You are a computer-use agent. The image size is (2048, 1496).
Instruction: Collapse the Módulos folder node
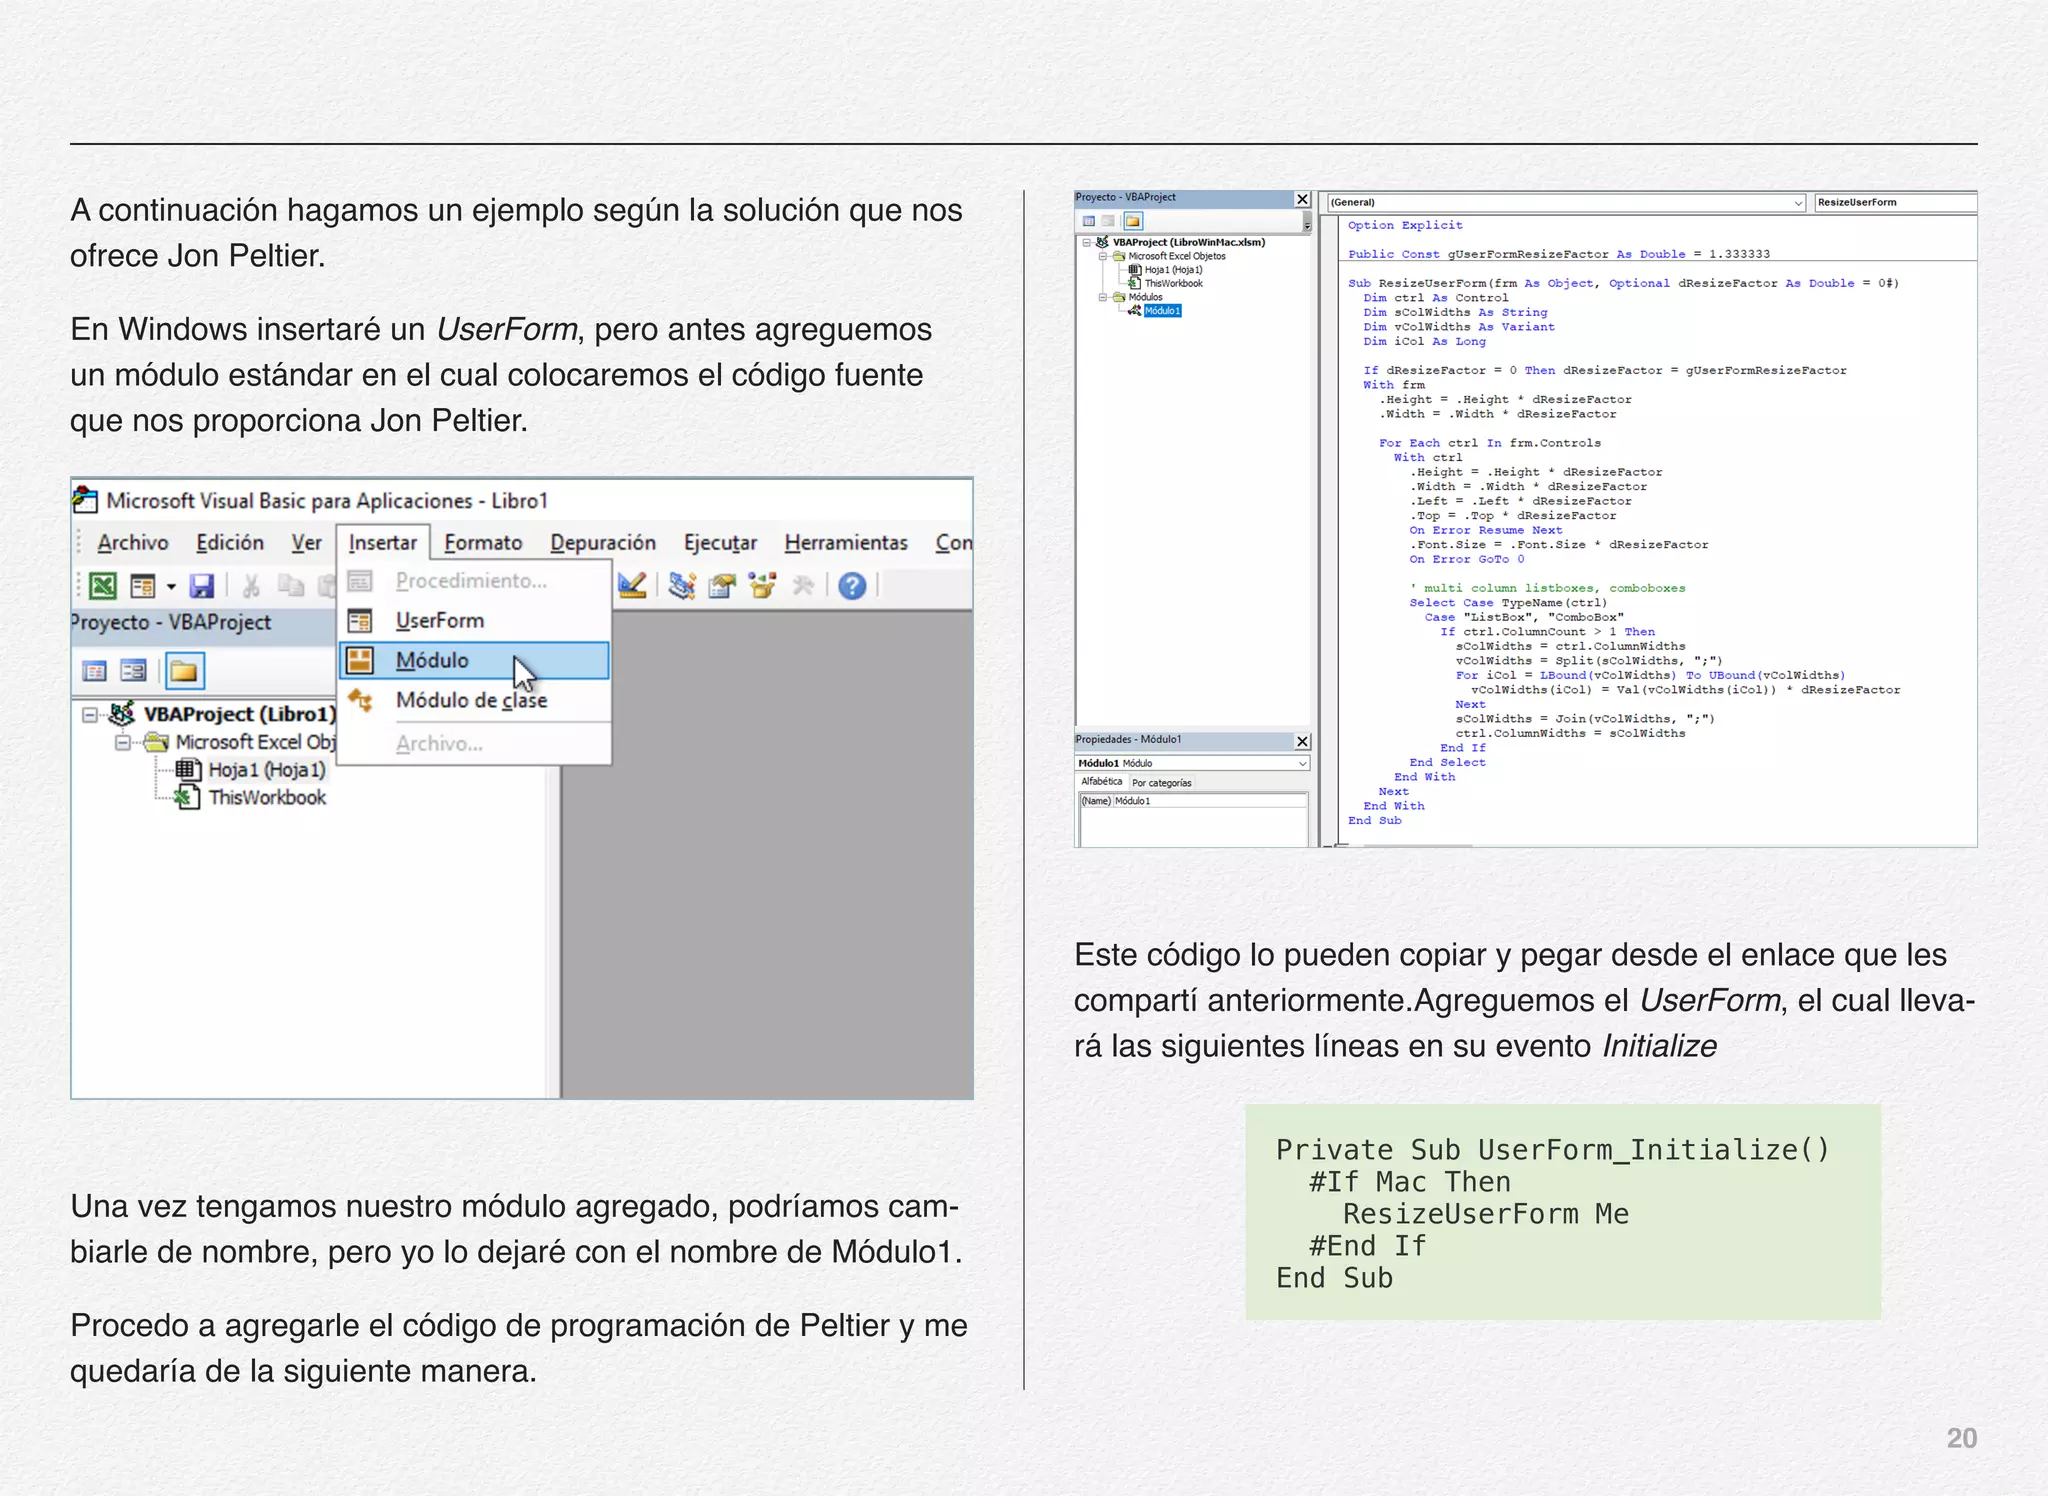(x=1103, y=297)
